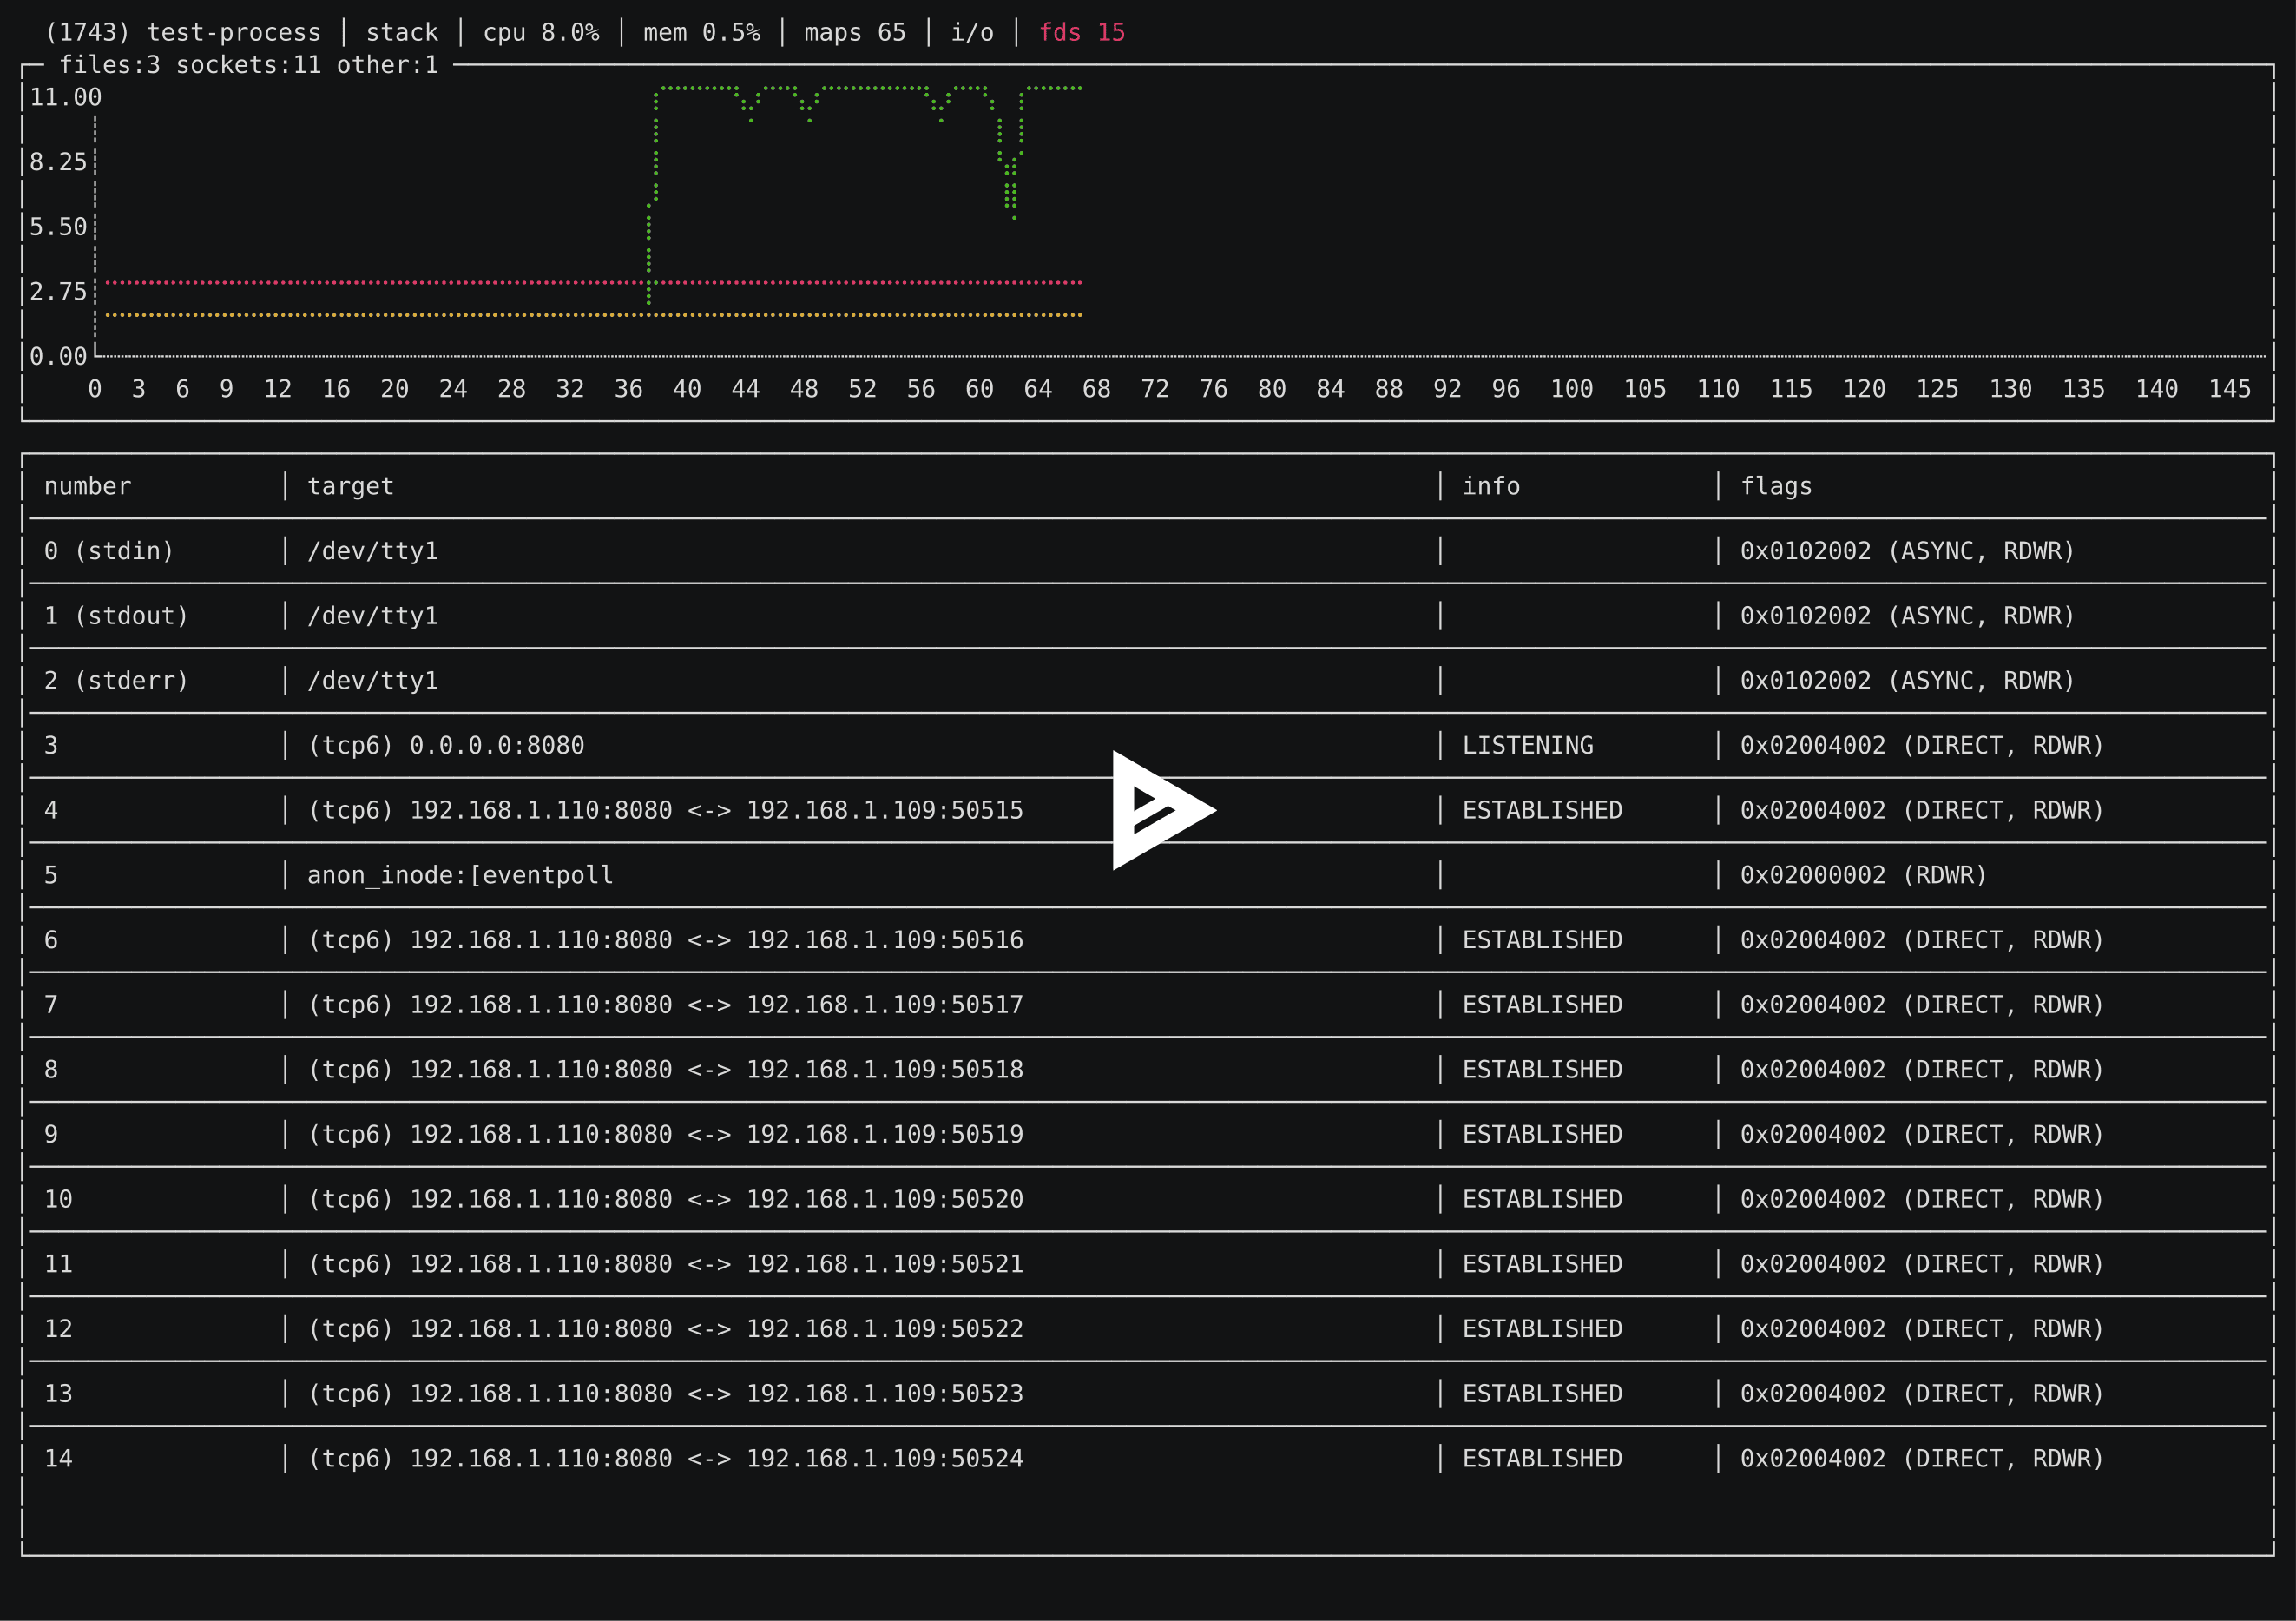Click the 0.00 y-axis label
This screenshot has height=1621, width=2296.
pos(58,357)
